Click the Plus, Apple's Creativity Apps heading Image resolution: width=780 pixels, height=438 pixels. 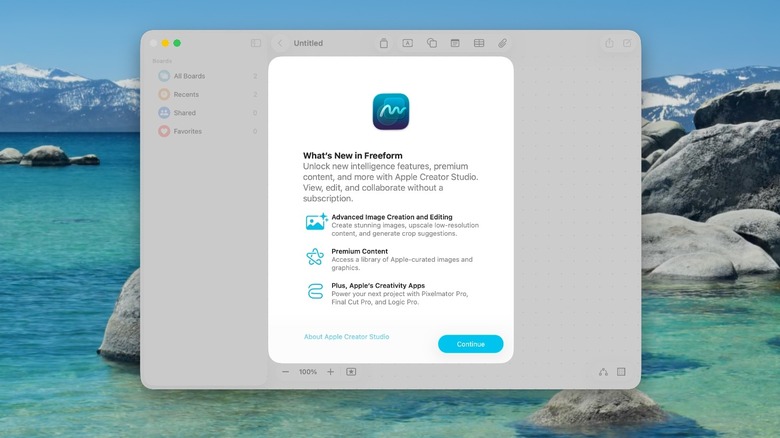pyautogui.click(x=378, y=286)
